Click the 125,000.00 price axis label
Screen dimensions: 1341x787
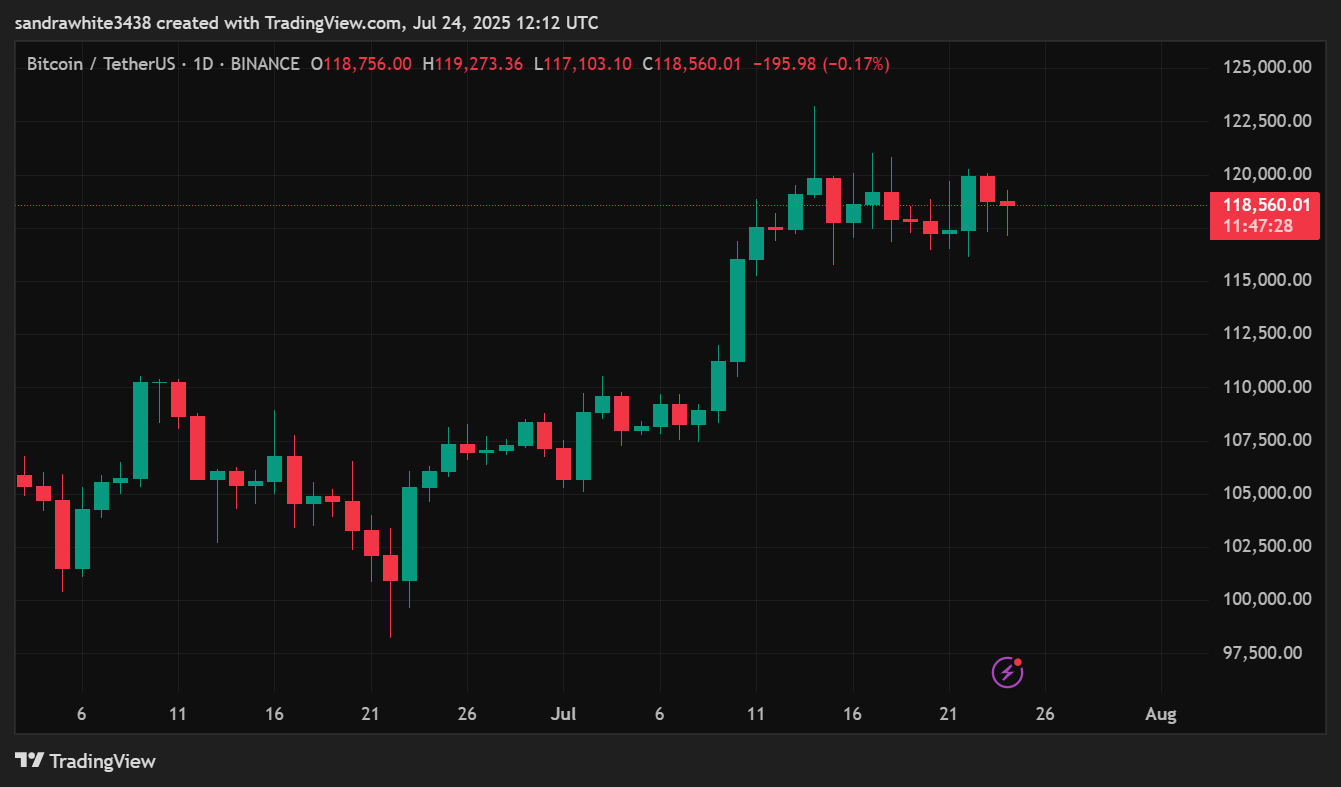pos(1267,68)
